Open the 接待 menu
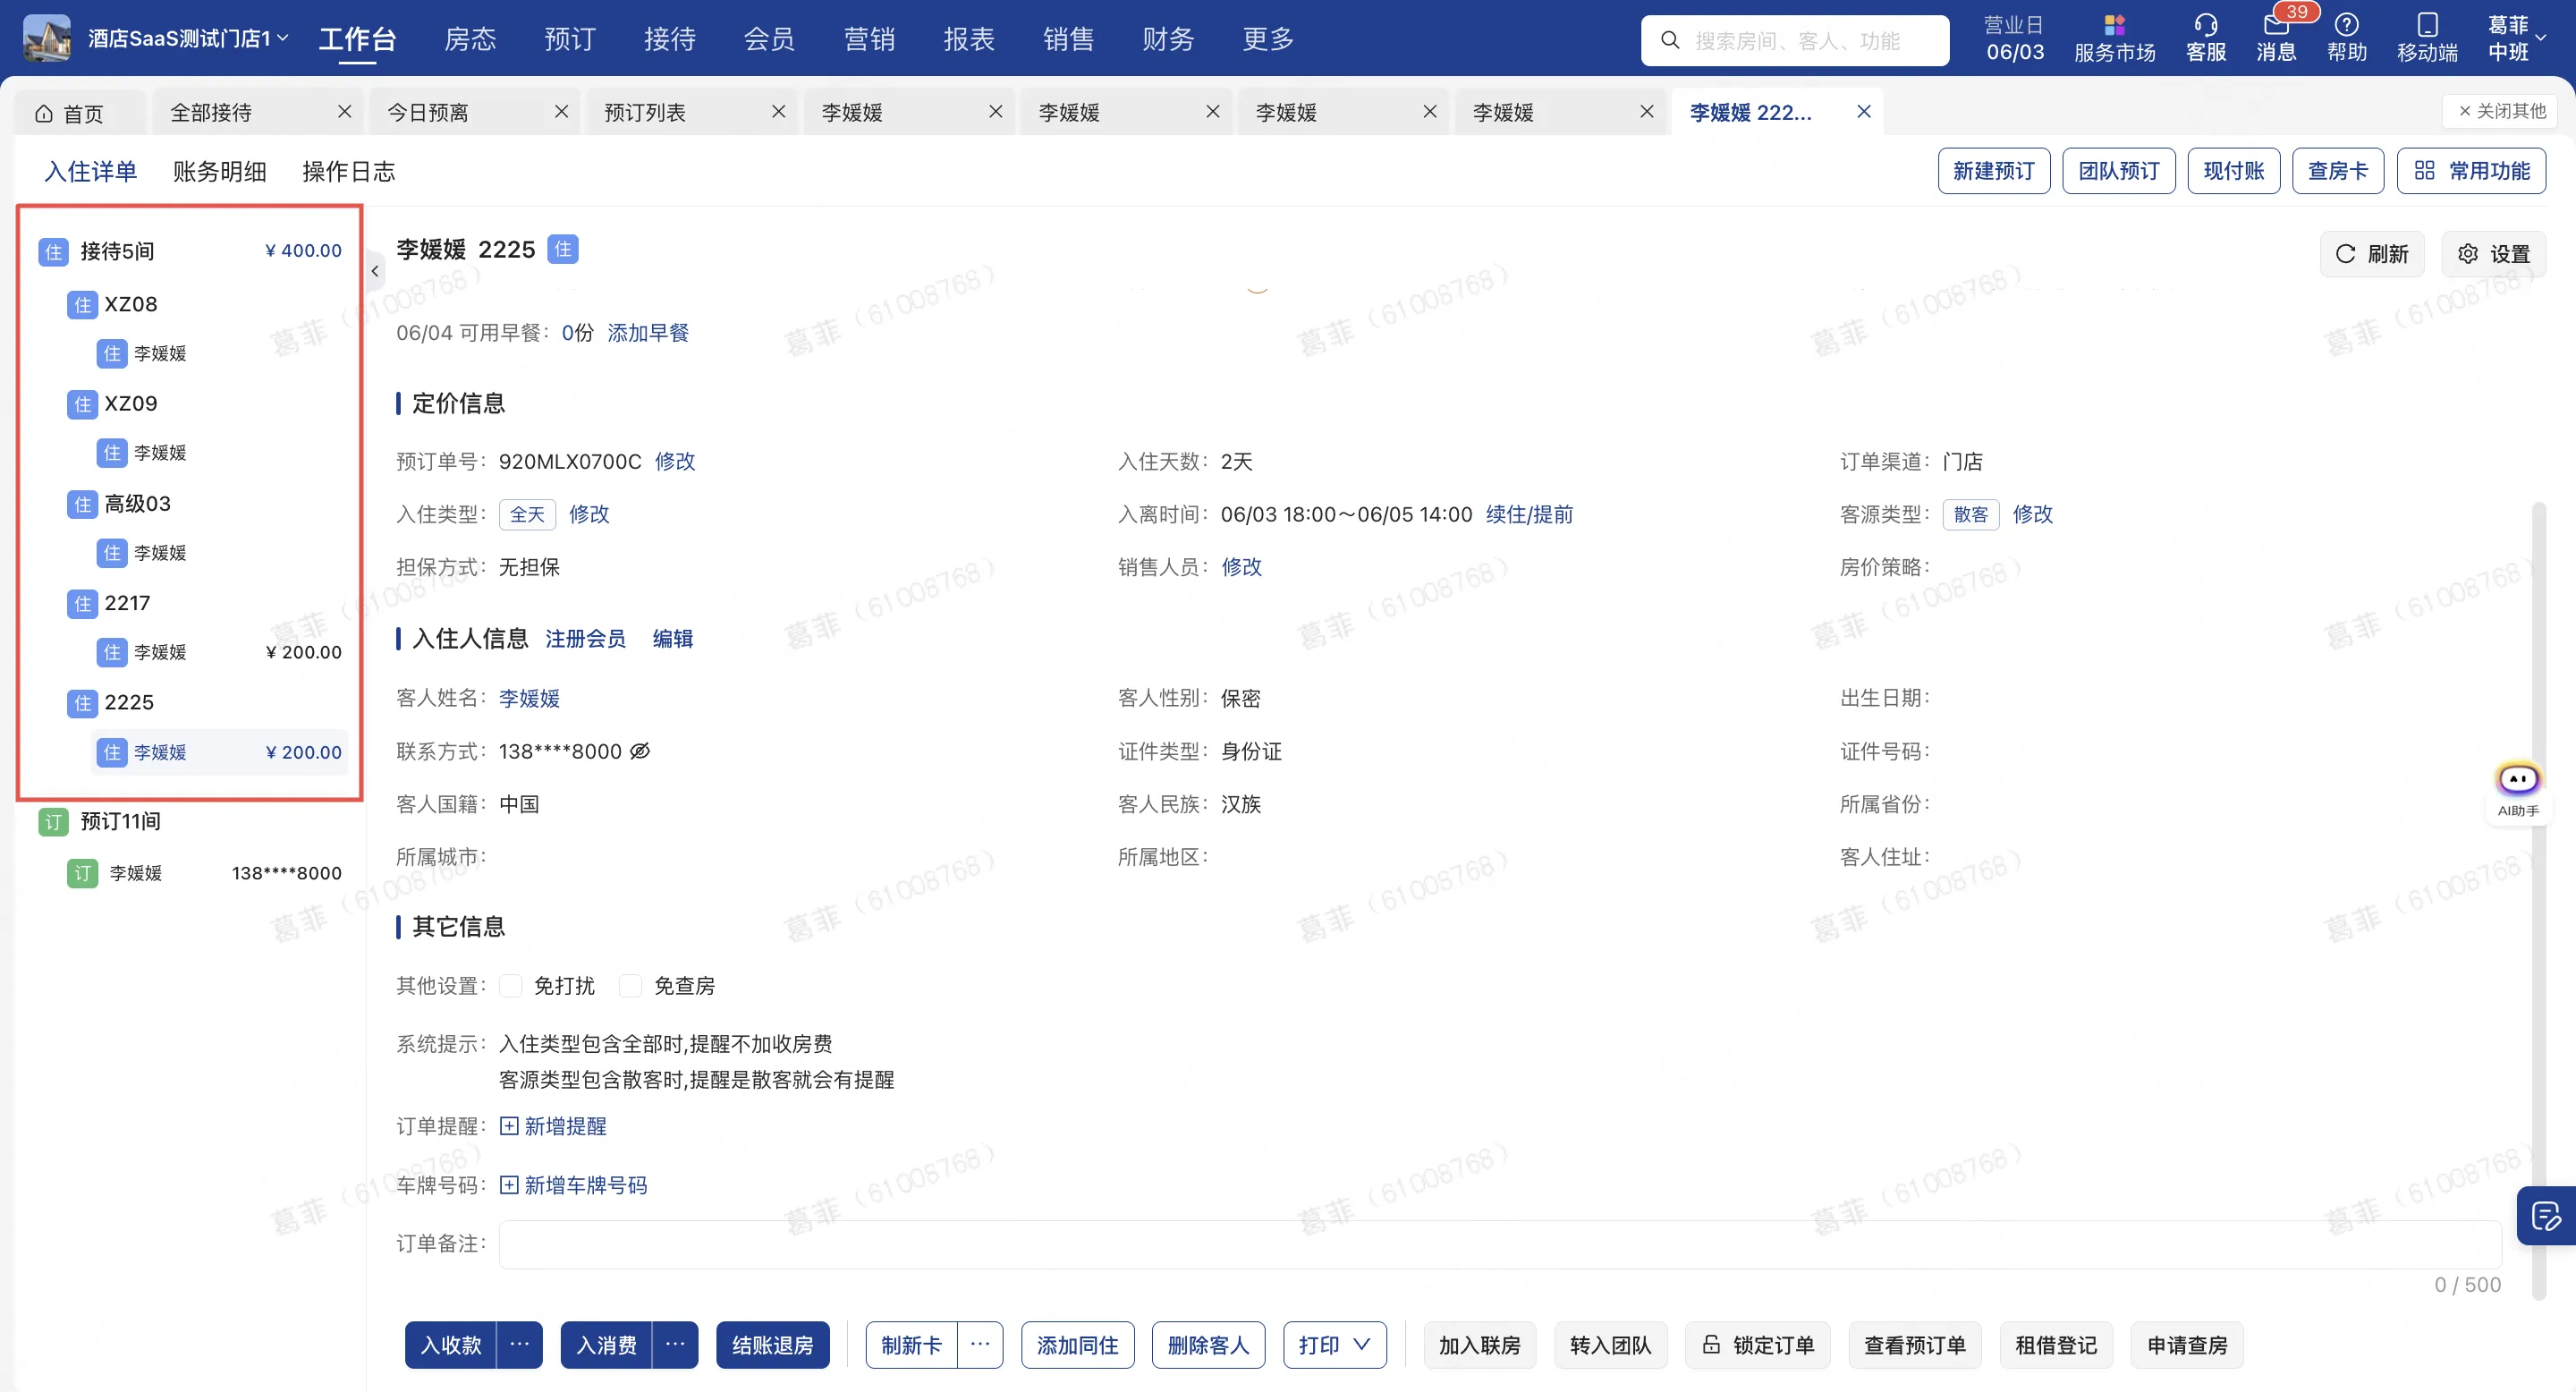This screenshot has height=1392, width=2576. pyautogui.click(x=670, y=39)
